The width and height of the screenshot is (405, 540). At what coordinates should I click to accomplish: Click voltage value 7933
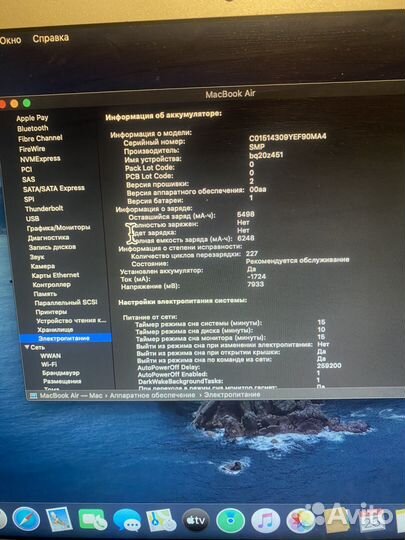coord(256,284)
